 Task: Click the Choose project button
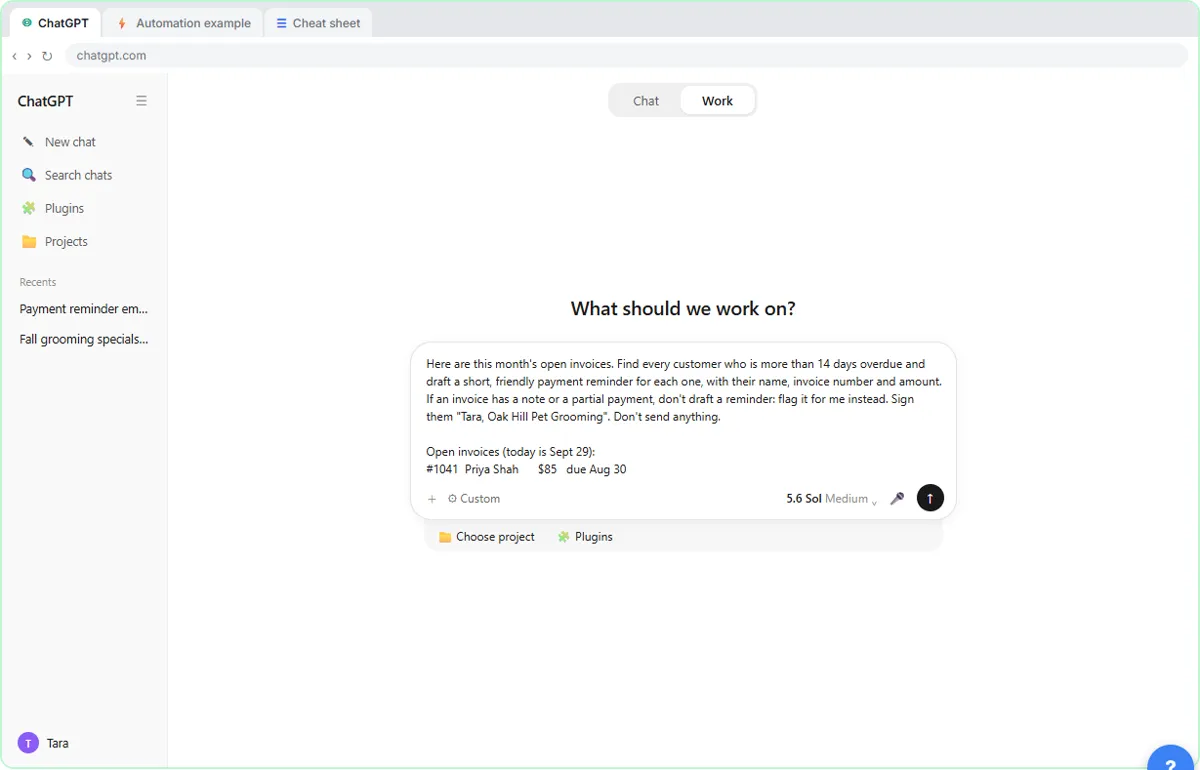pyautogui.click(x=487, y=537)
